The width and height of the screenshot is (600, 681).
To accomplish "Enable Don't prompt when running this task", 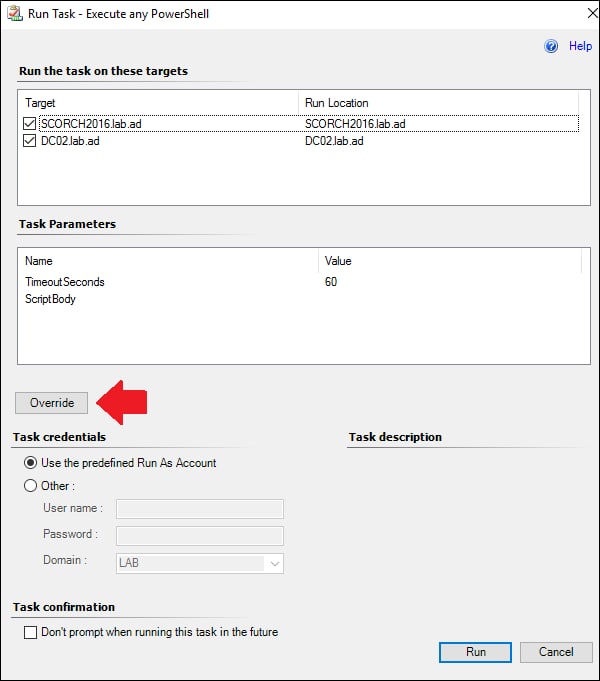I will (x=30, y=632).
